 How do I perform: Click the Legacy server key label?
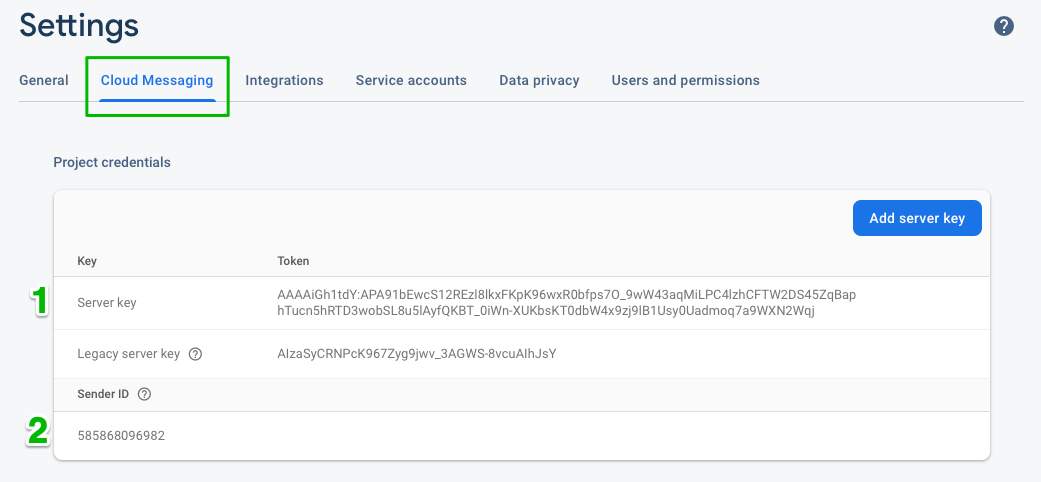pos(129,354)
